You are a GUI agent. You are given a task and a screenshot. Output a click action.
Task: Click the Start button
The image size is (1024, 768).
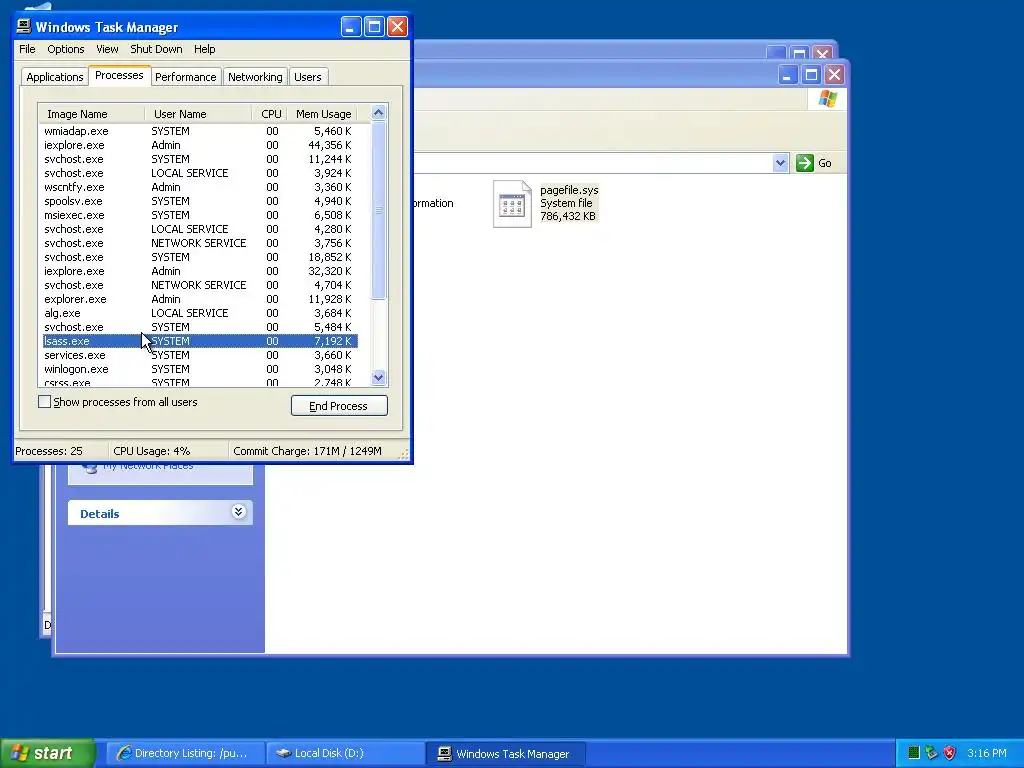[x=47, y=753]
